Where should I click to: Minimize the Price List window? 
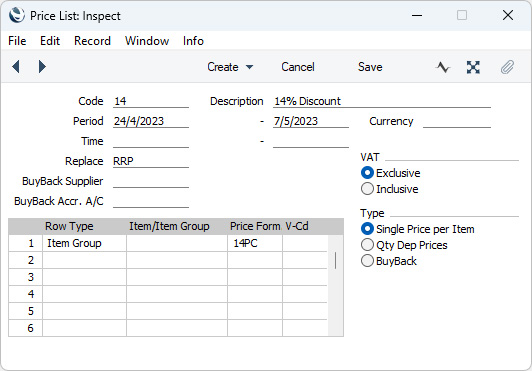click(417, 15)
